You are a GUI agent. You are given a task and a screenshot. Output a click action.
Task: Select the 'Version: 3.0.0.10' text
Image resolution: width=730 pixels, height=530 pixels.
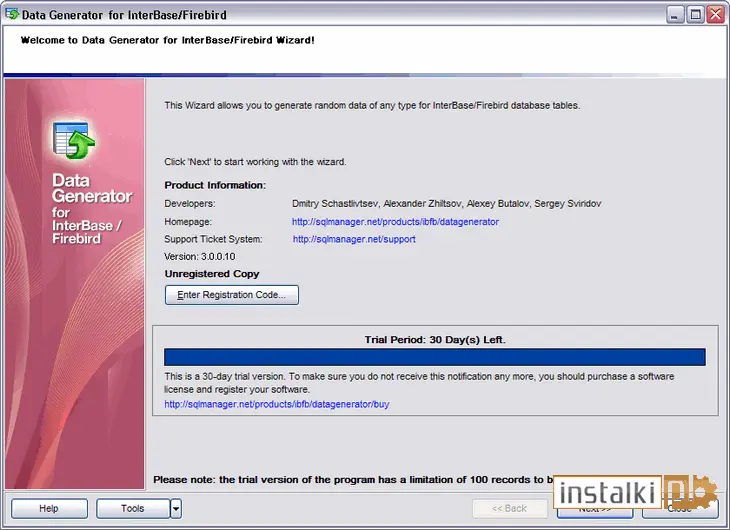[200, 257]
